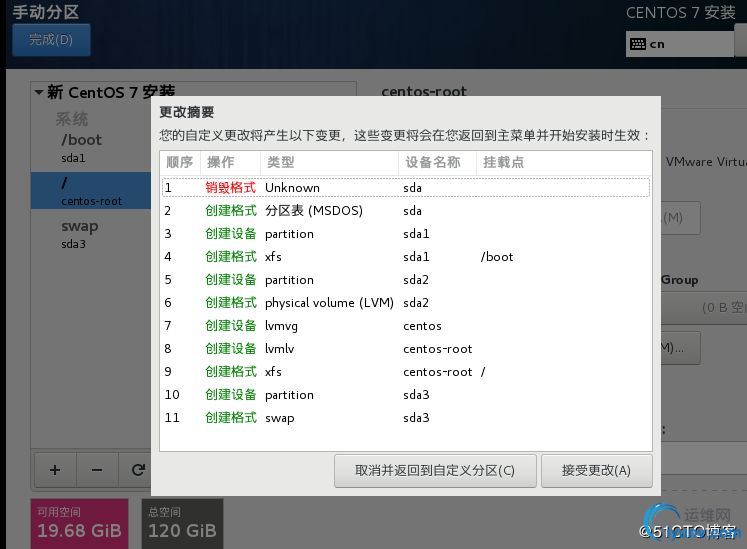The width and height of the screenshot is (747, 549).
Task: Click the cn keyboard layout field
Action: [x=680, y=44]
